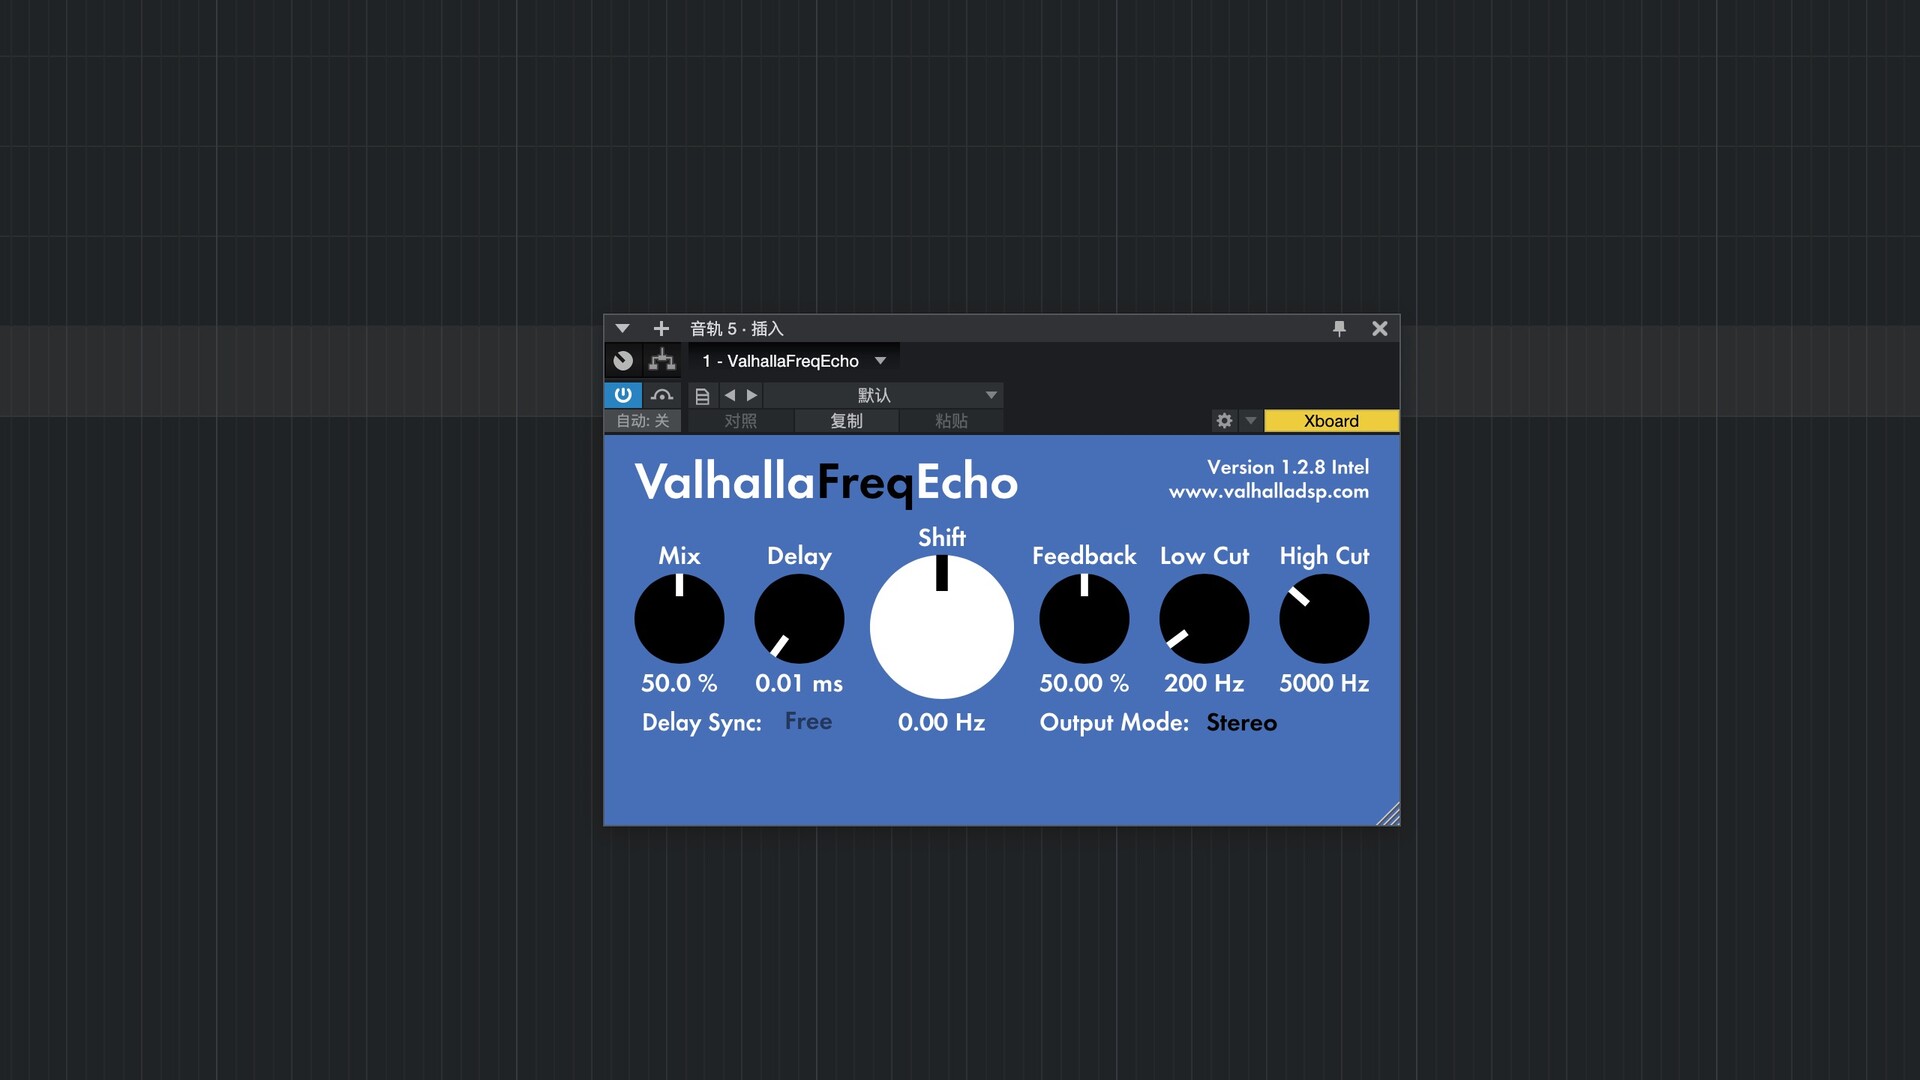
Task: Toggle automation mode 自动: 关
Action: [x=643, y=421]
